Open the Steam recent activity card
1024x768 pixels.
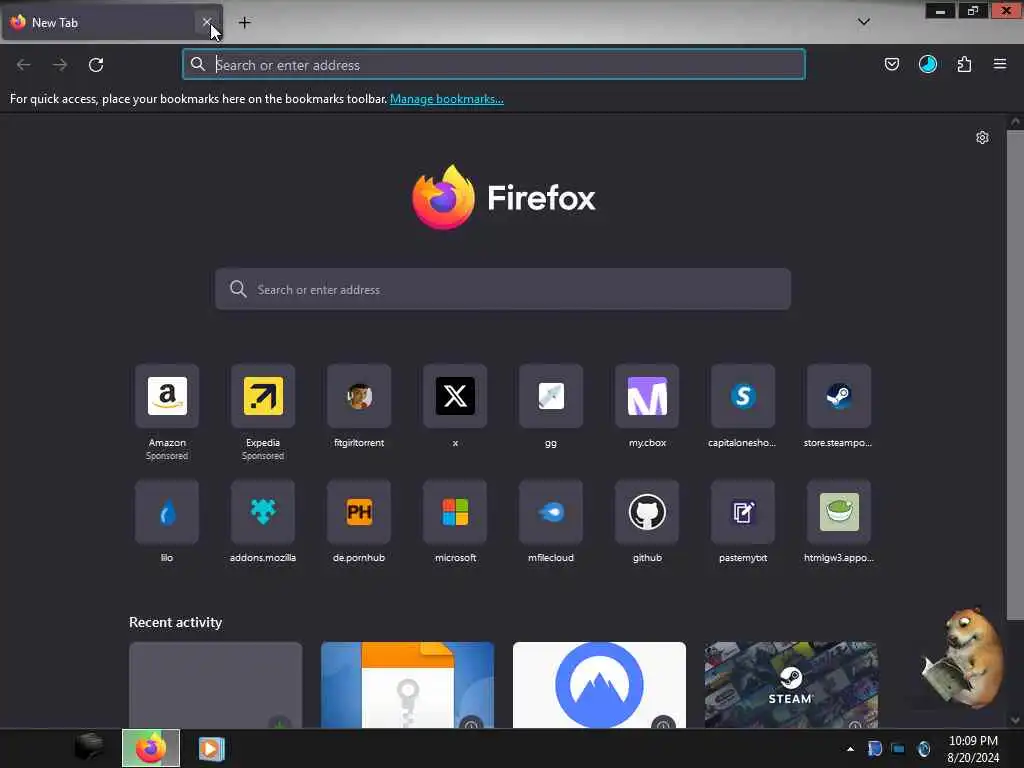[791, 684]
